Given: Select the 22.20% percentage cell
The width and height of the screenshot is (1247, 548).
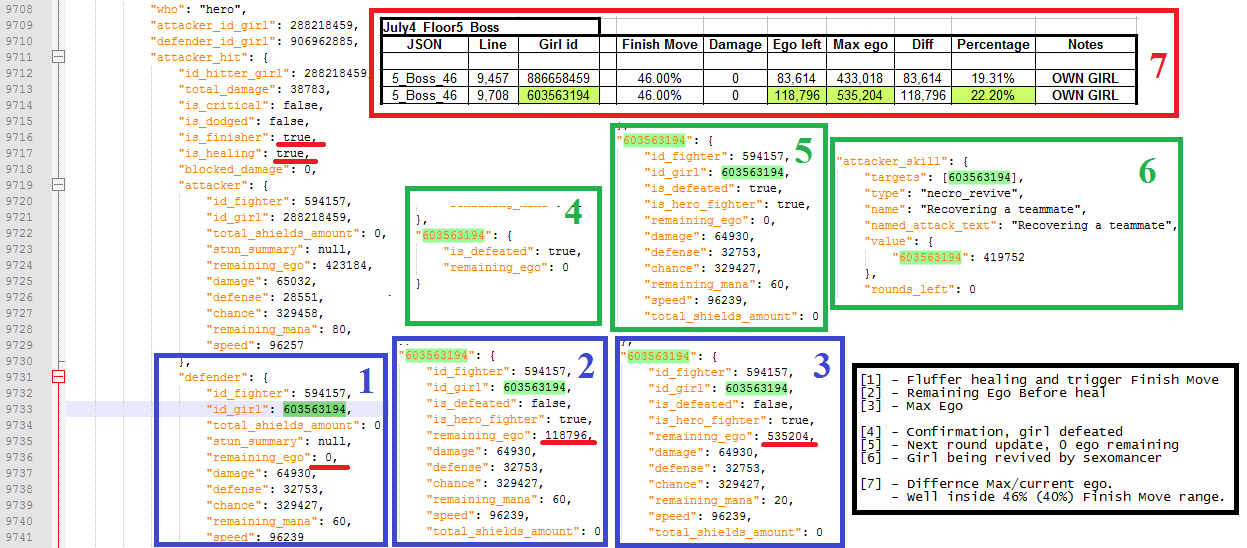Looking at the screenshot, I should pyautogui.click(x=992, y=95).
